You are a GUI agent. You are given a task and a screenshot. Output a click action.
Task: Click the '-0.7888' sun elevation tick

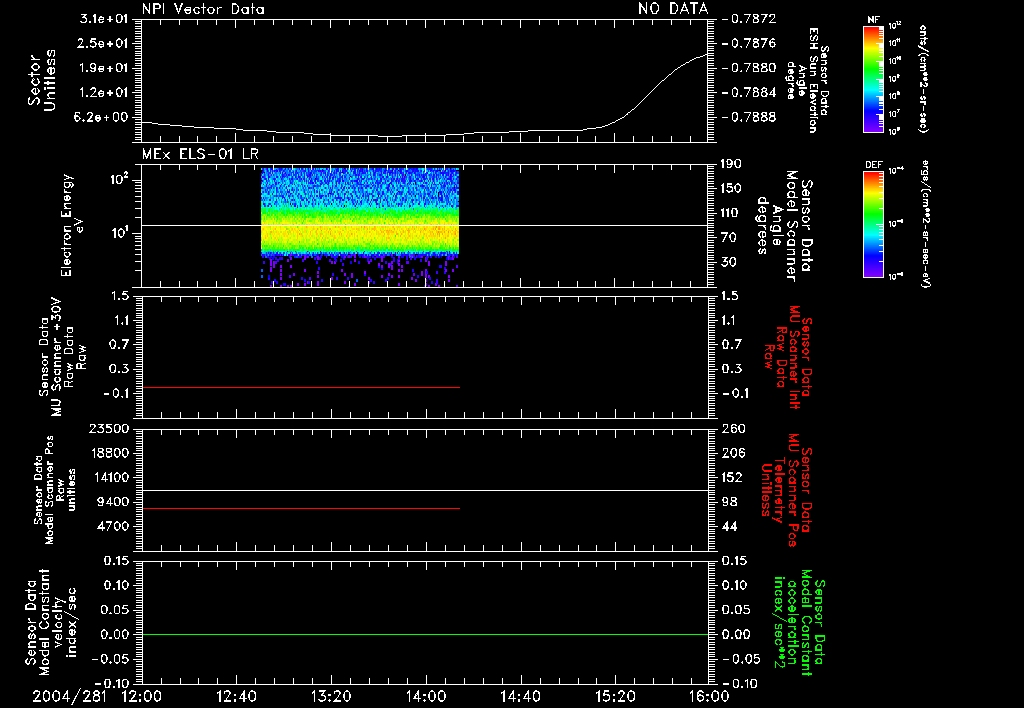(750, 117)
